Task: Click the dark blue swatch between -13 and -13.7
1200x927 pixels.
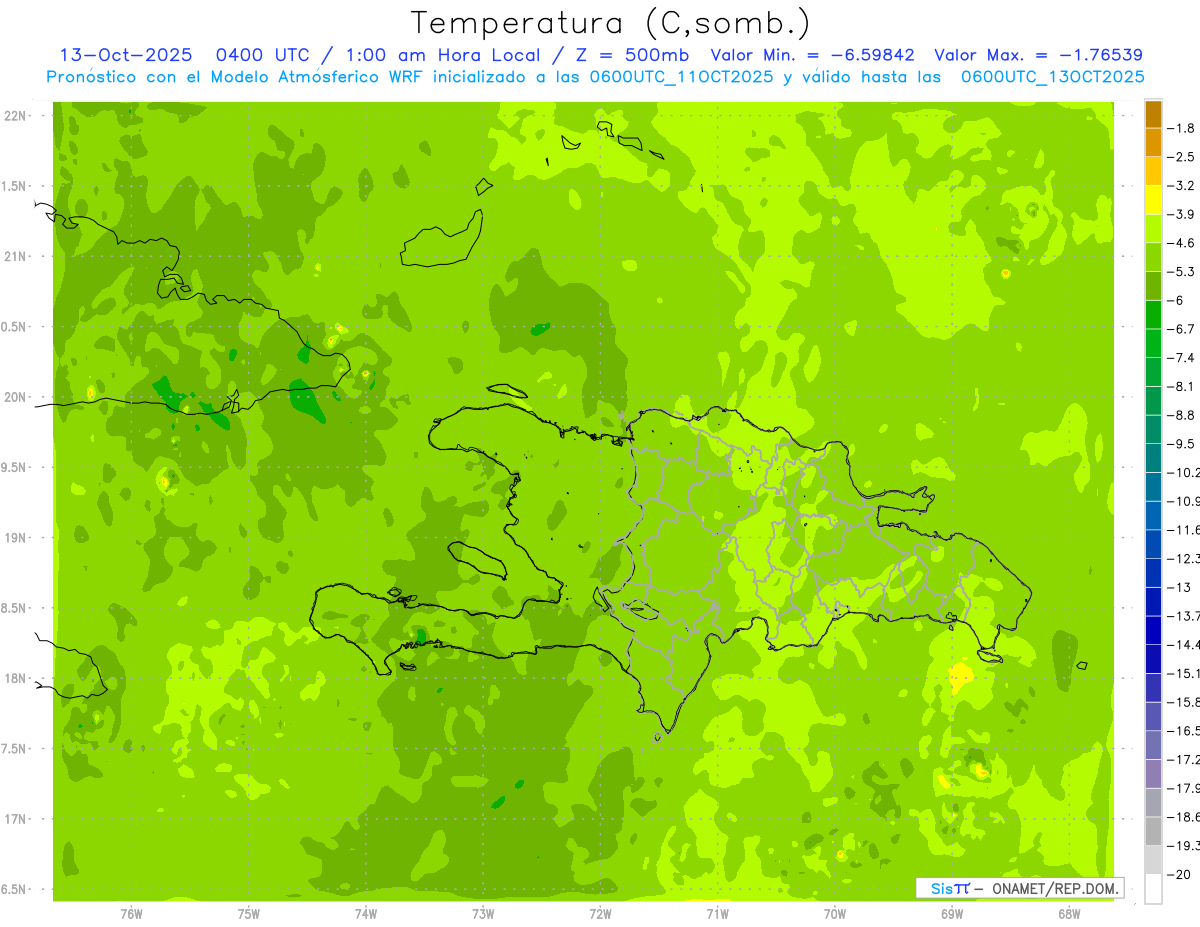Action: (x=1153, y=601)
